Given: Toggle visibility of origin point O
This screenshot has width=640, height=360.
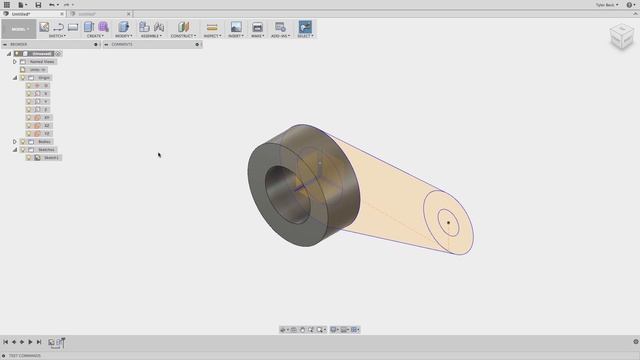Looking at the screenshot, I should pos(29,86).
